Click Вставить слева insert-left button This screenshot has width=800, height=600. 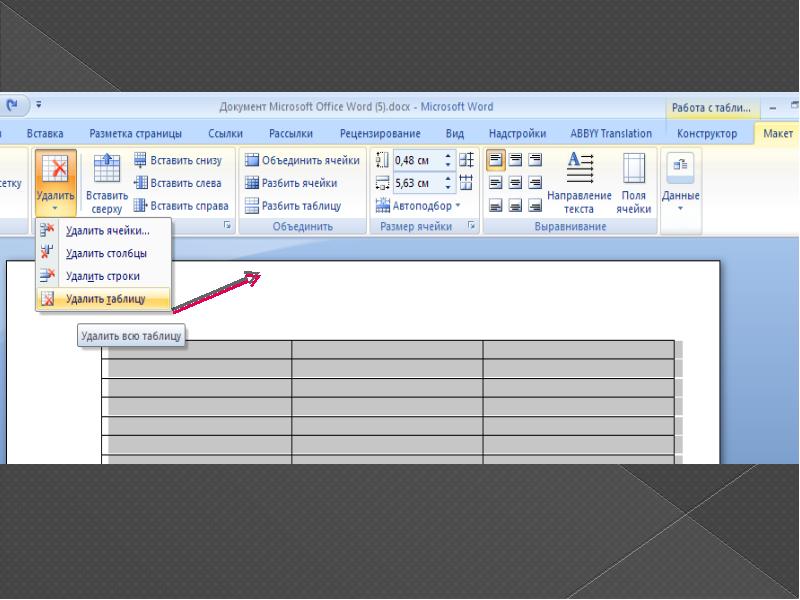coord(178,183)
